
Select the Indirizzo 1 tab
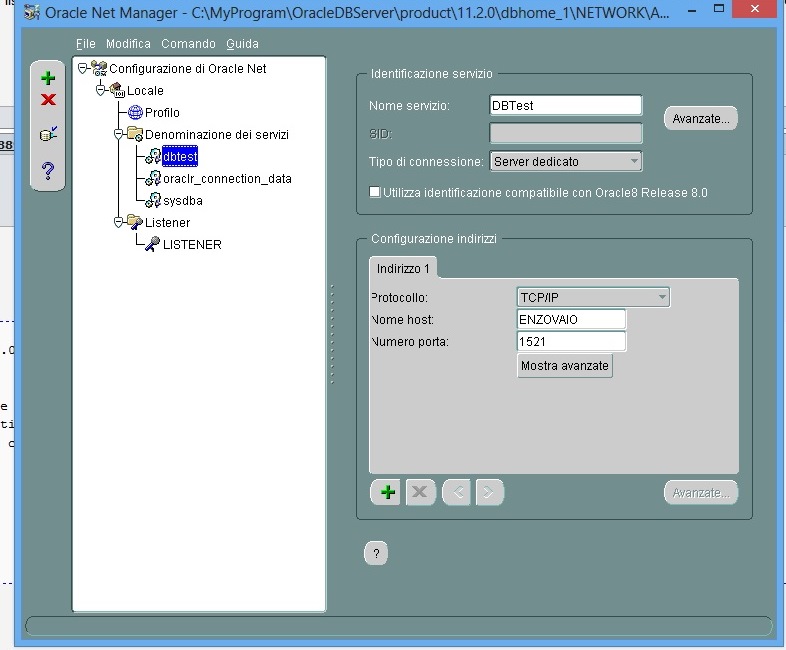pyautogui.click(x=403, y=269)
